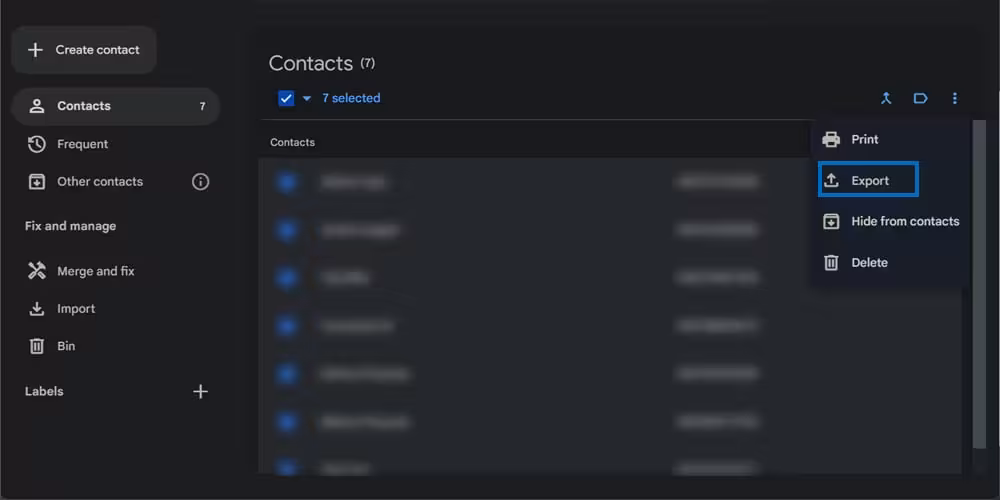Toggle the second contact's checkbox

[287, 230]
